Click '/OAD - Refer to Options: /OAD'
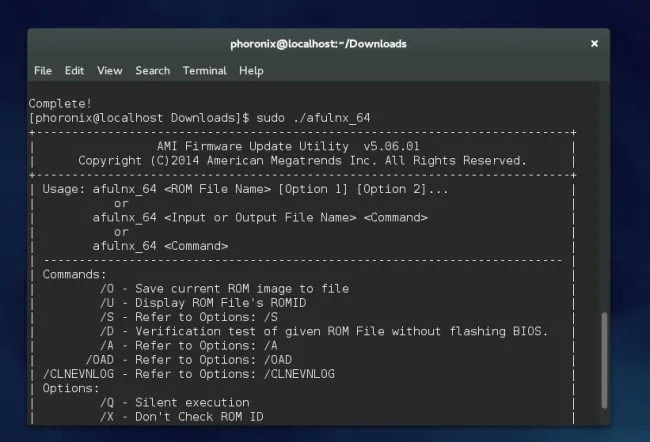This screenshot has width=650, height=442. (189, 360)
